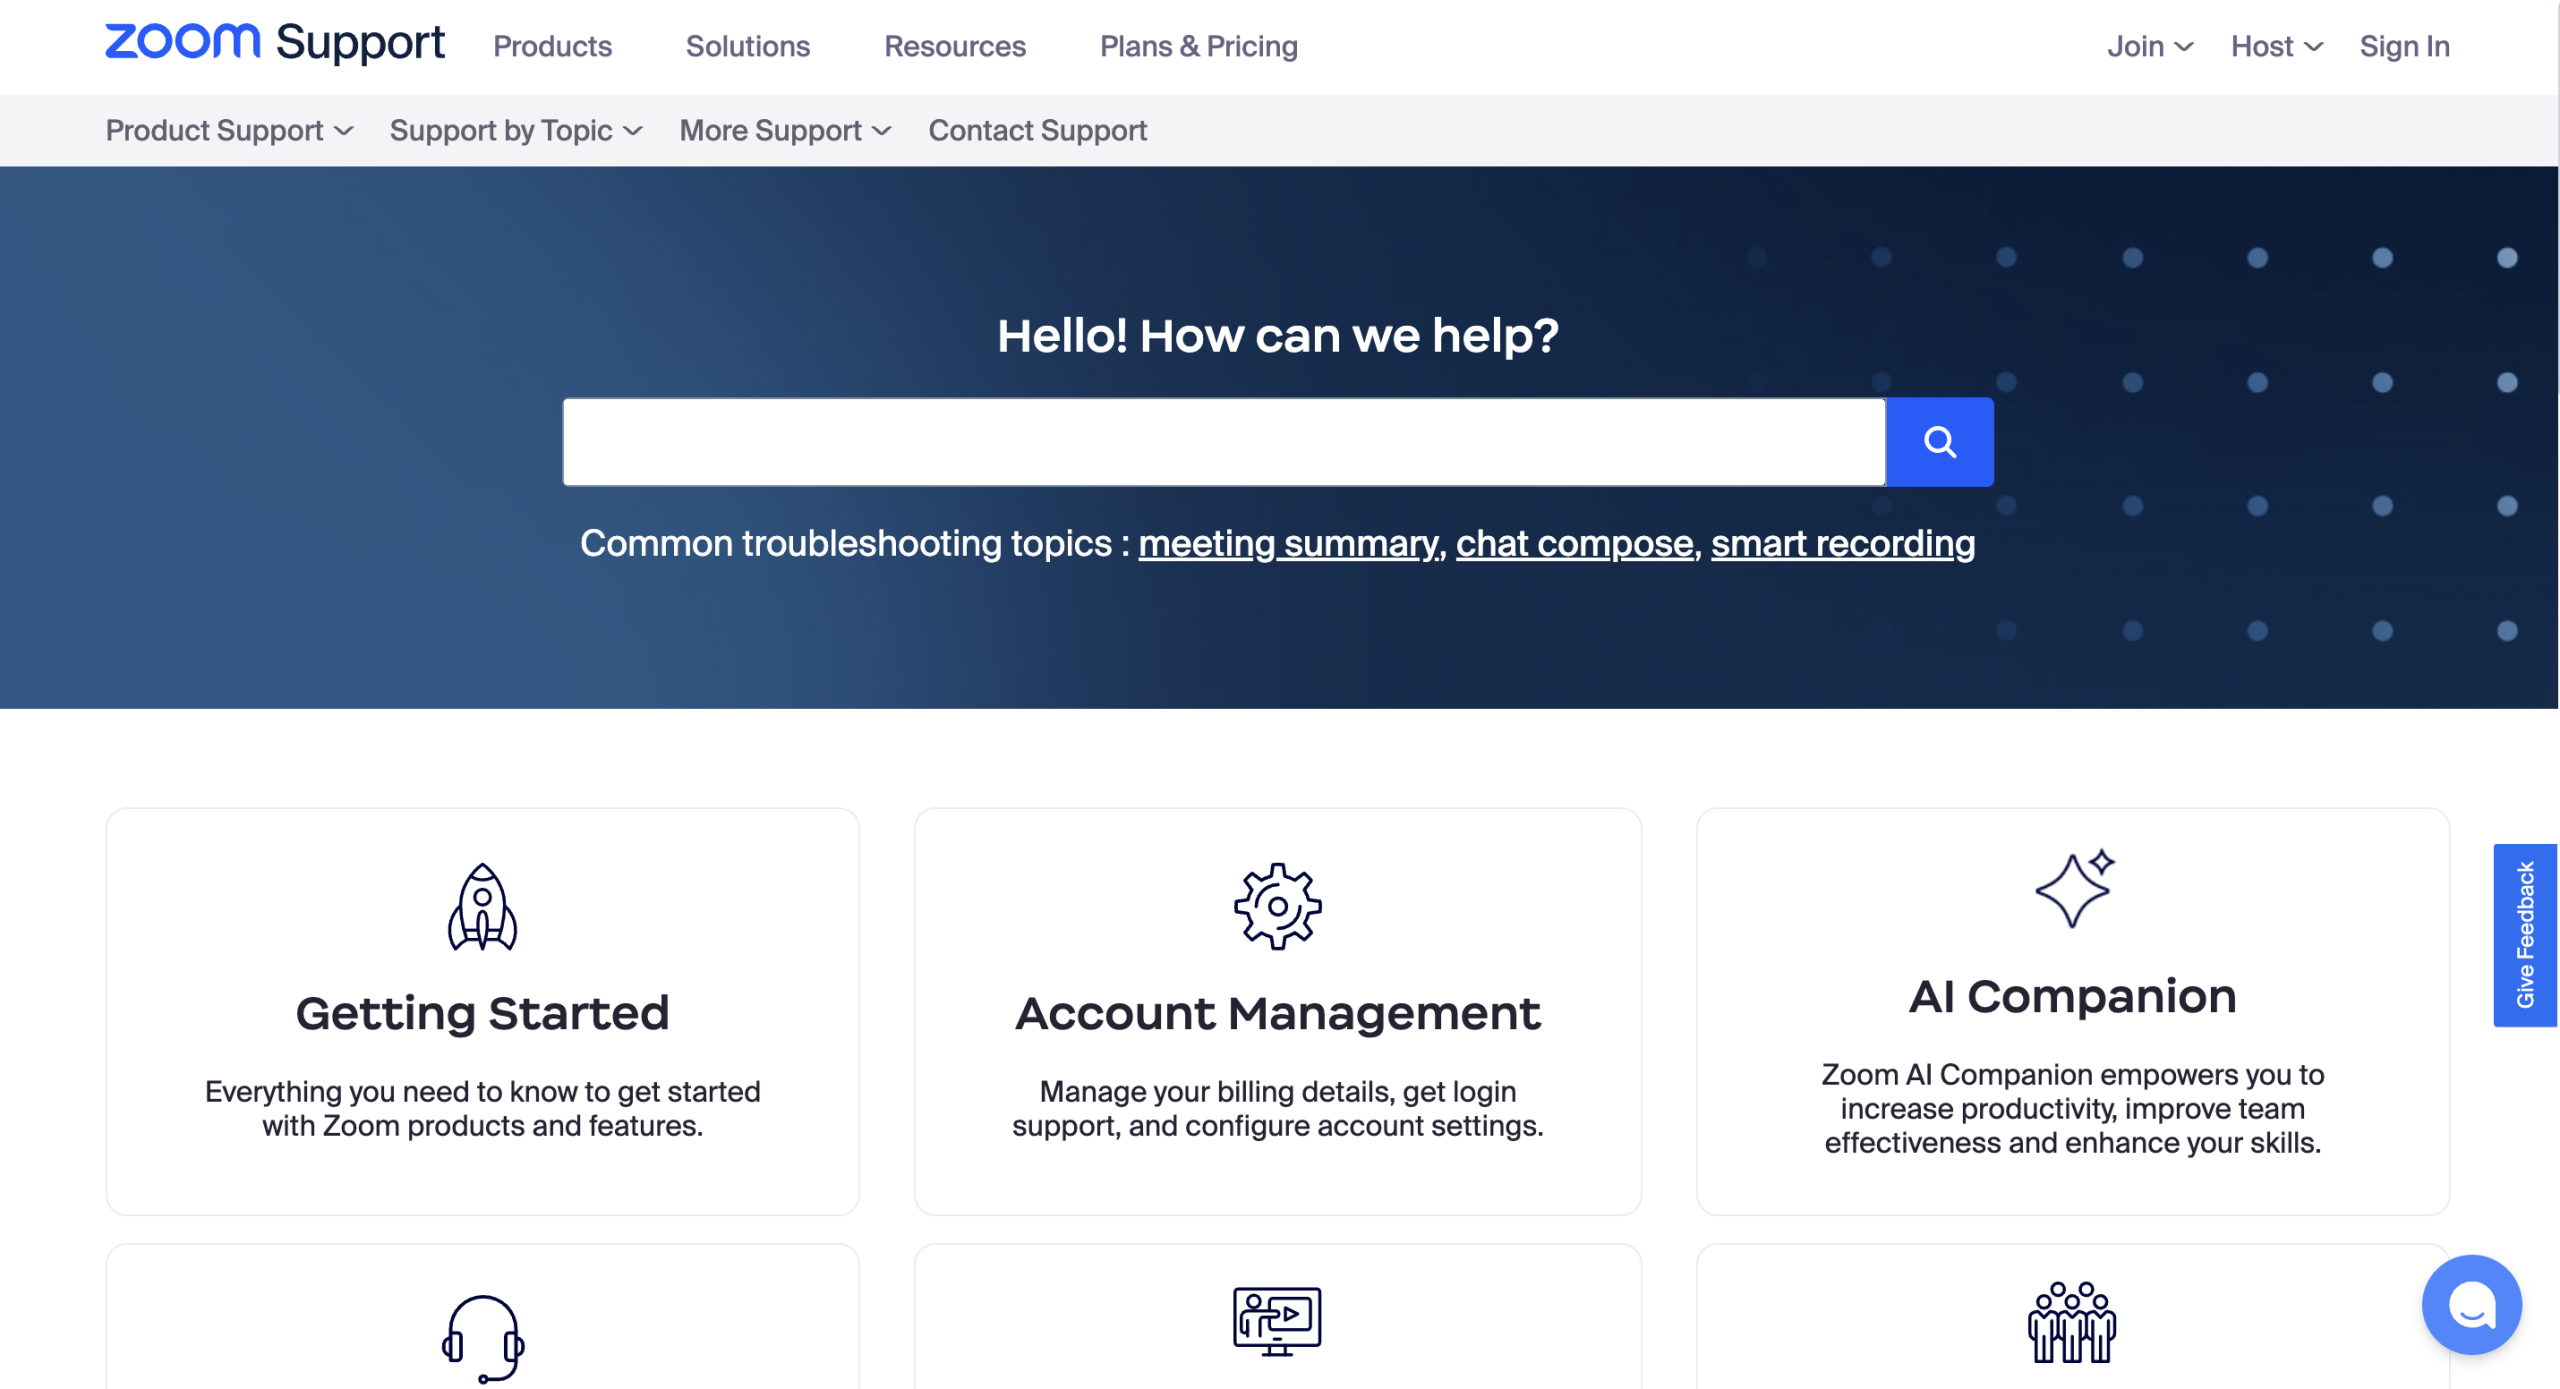Open the chat bubble widget
This screenshot has height=1389, width=2560.
click(2471, 1305)
